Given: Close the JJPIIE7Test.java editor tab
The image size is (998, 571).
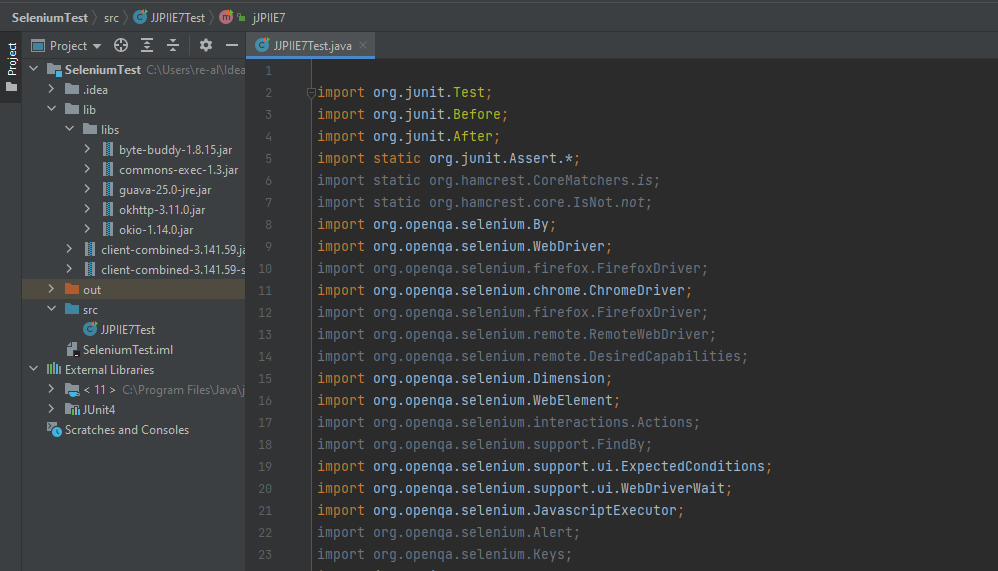Looking at the screenshot, I should (x=363, y=45).
